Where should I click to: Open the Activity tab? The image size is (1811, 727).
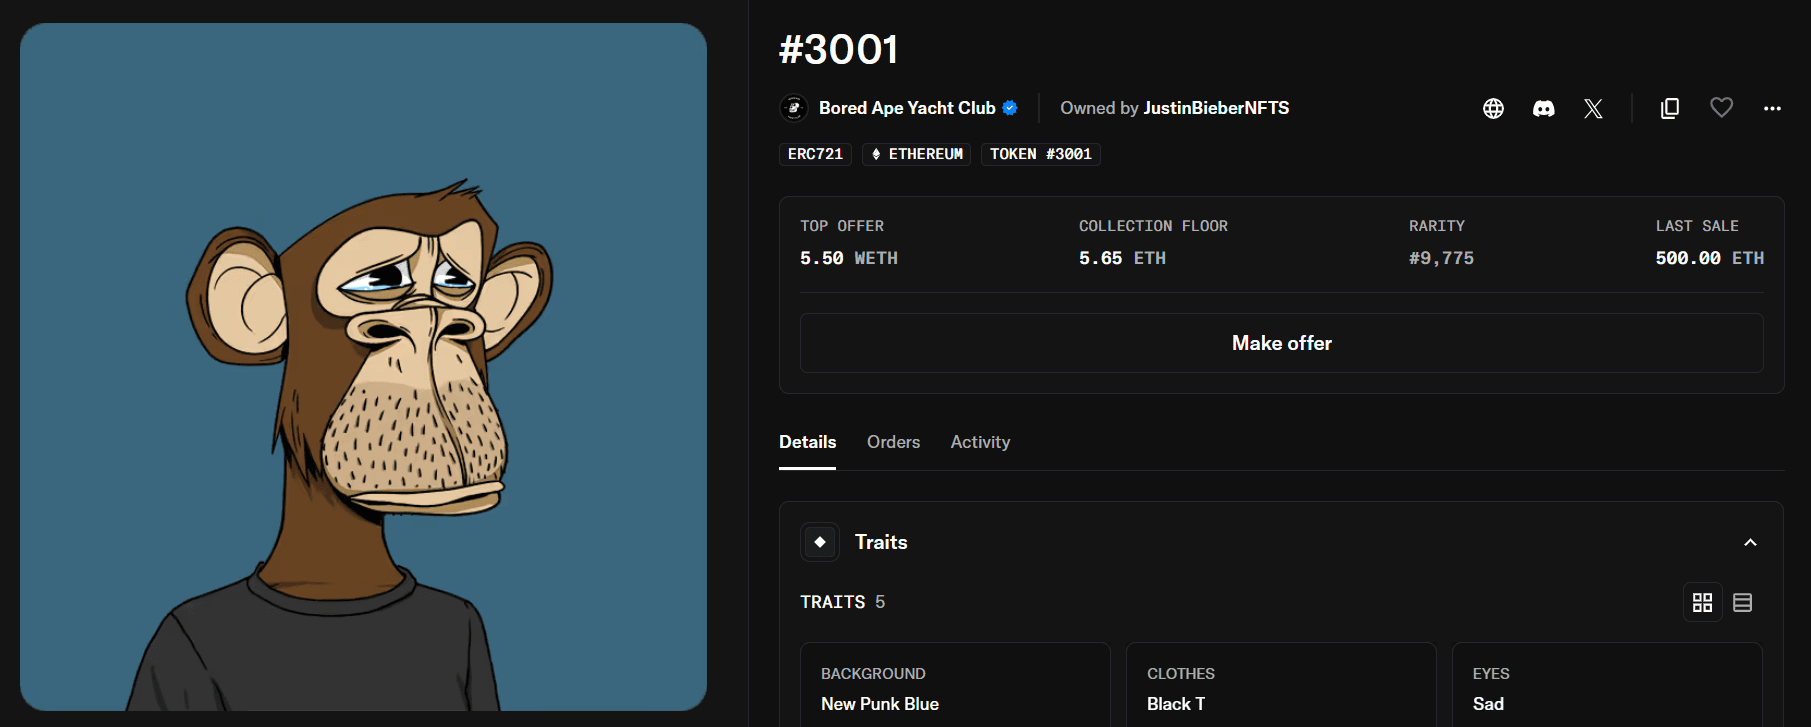(980, 442)
